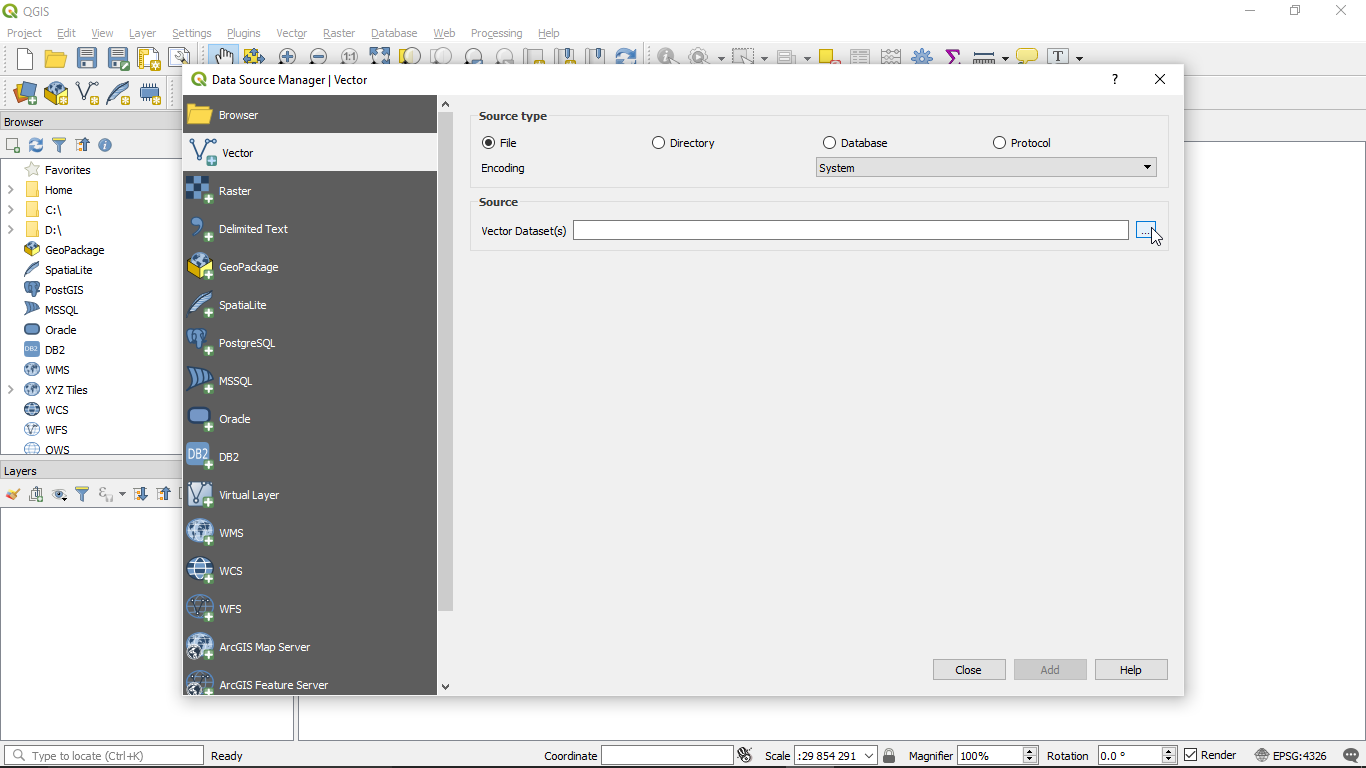Image resolution: width=1366 pixels, height=768 pixels.
Task: Select the File source type radio button
Action: (x=488, y=143)
